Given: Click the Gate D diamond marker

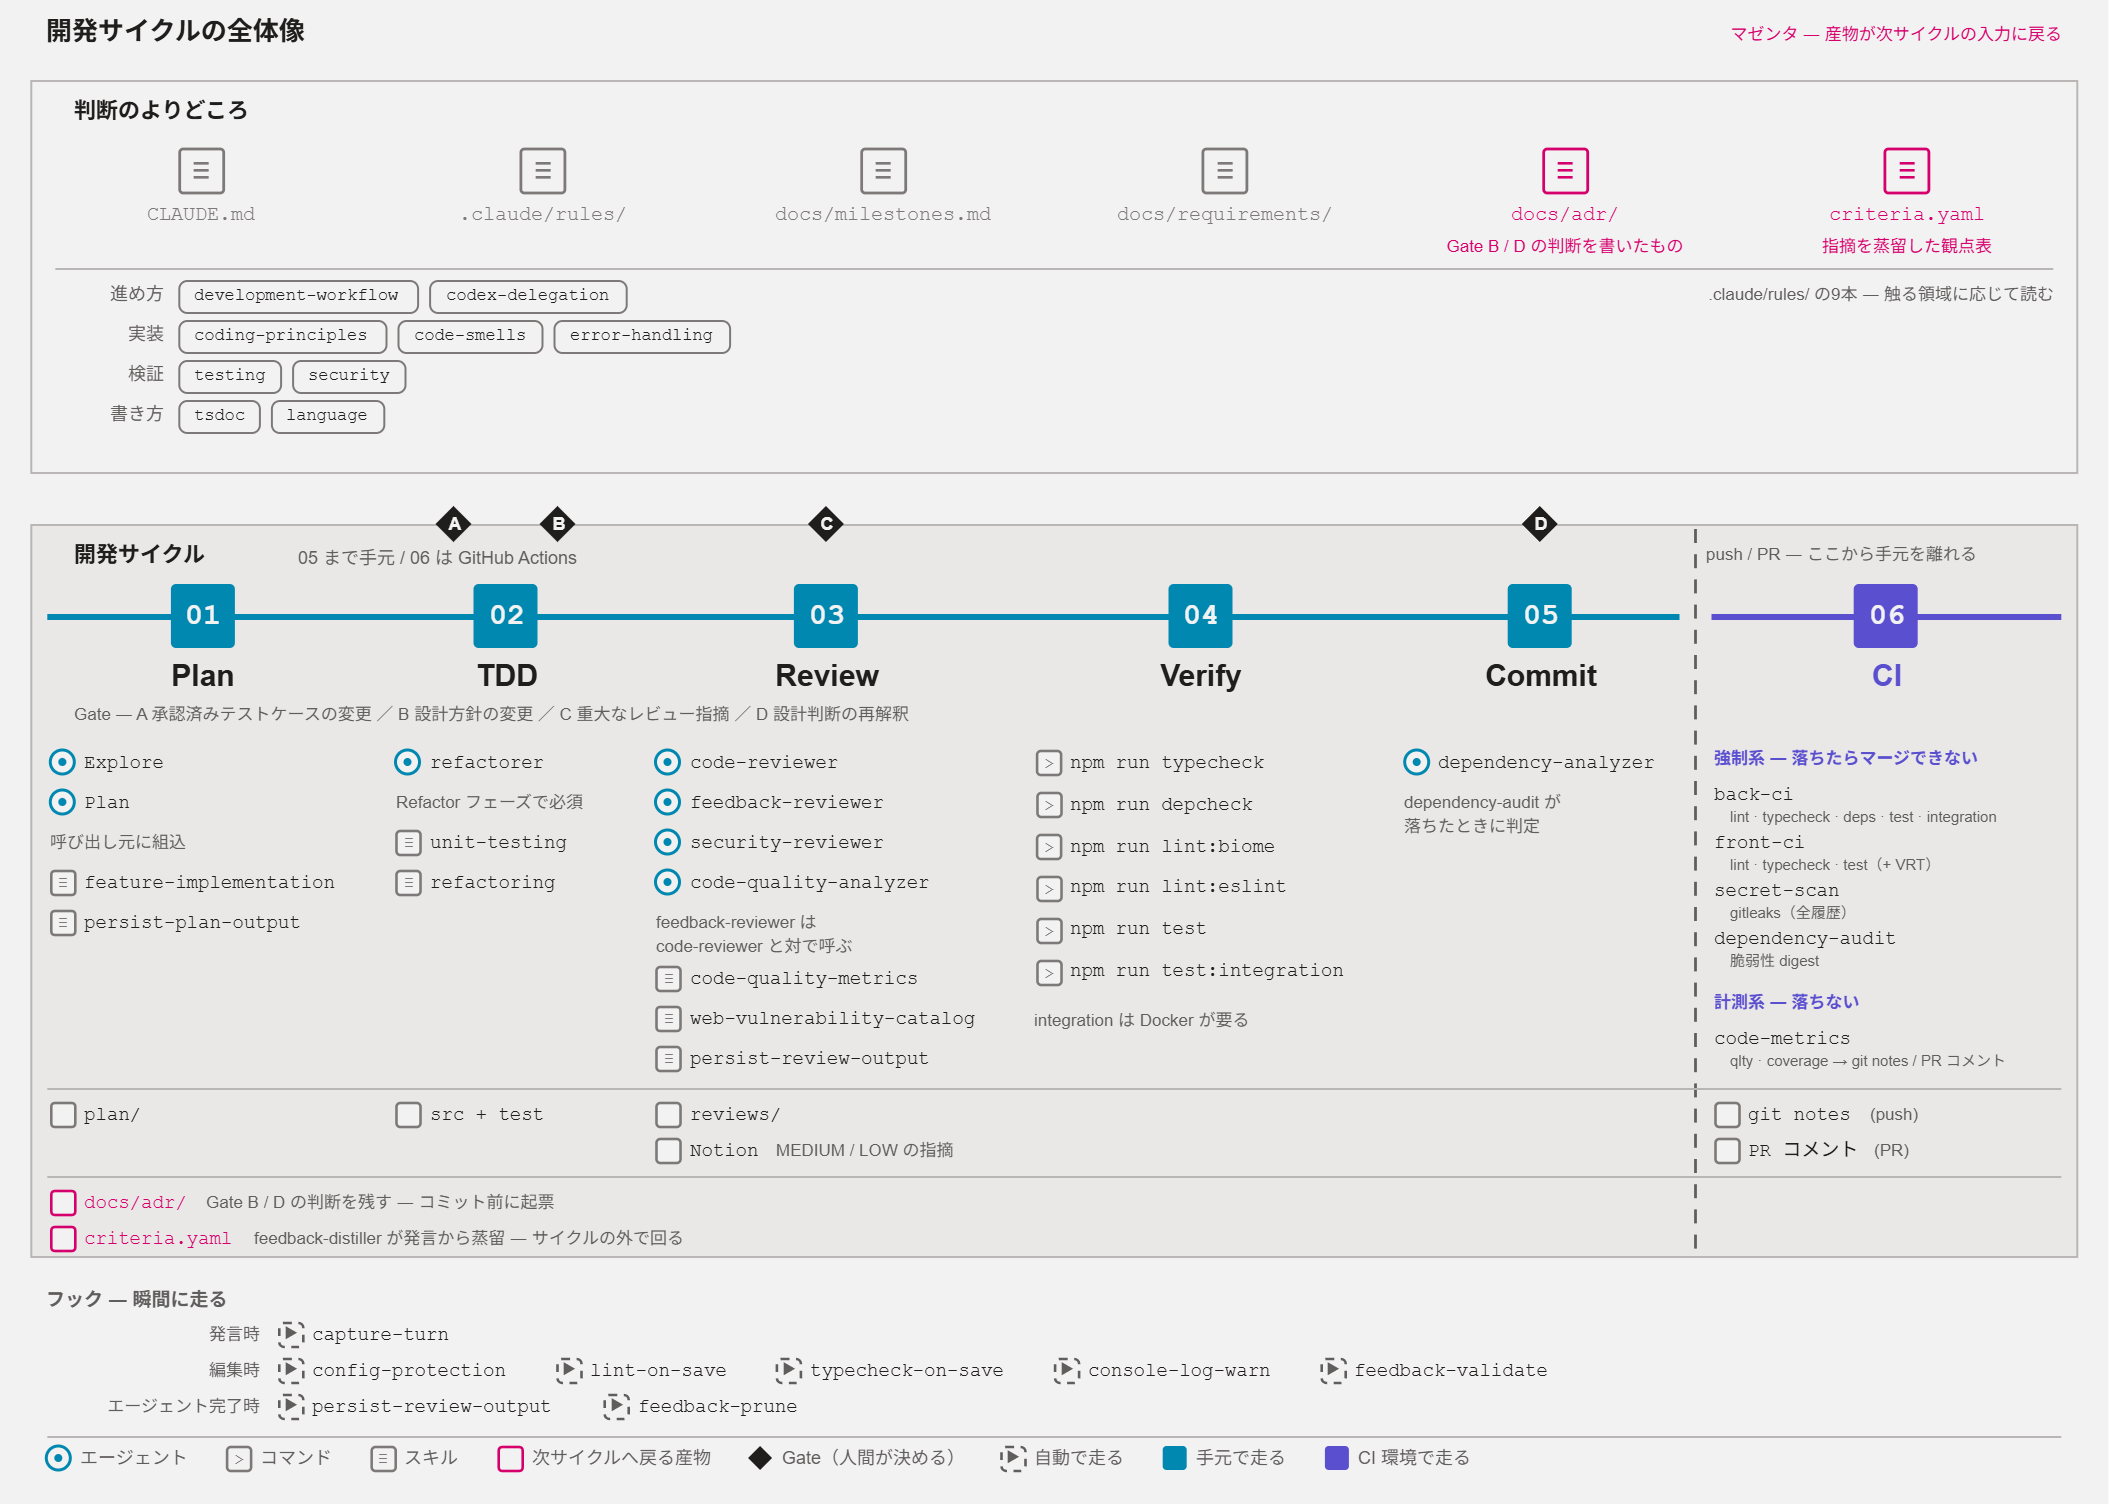Looking at the screenshot, I should click(1540, 524).
